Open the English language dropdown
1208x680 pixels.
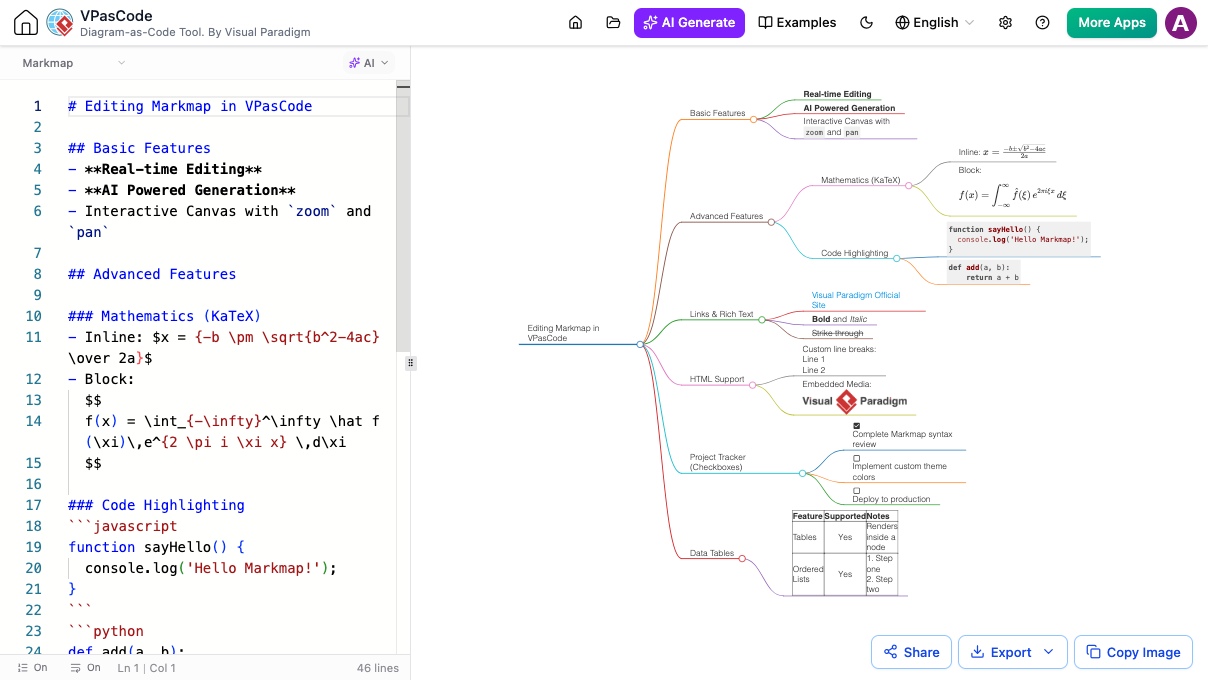(x=935, y=23)
